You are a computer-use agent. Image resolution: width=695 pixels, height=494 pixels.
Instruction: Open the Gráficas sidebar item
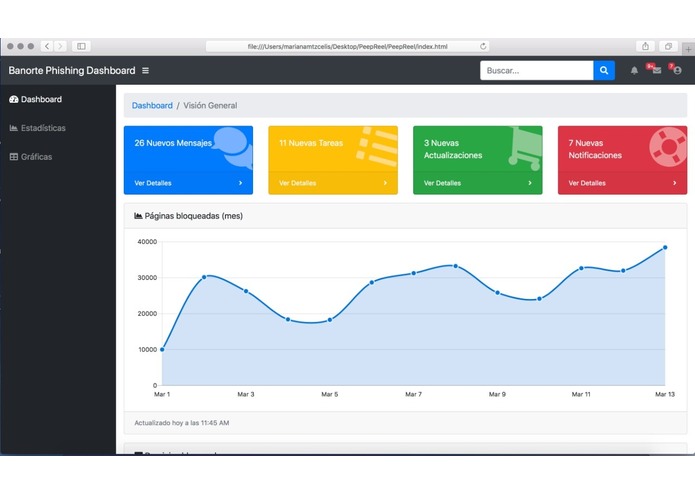coord(31,157)
